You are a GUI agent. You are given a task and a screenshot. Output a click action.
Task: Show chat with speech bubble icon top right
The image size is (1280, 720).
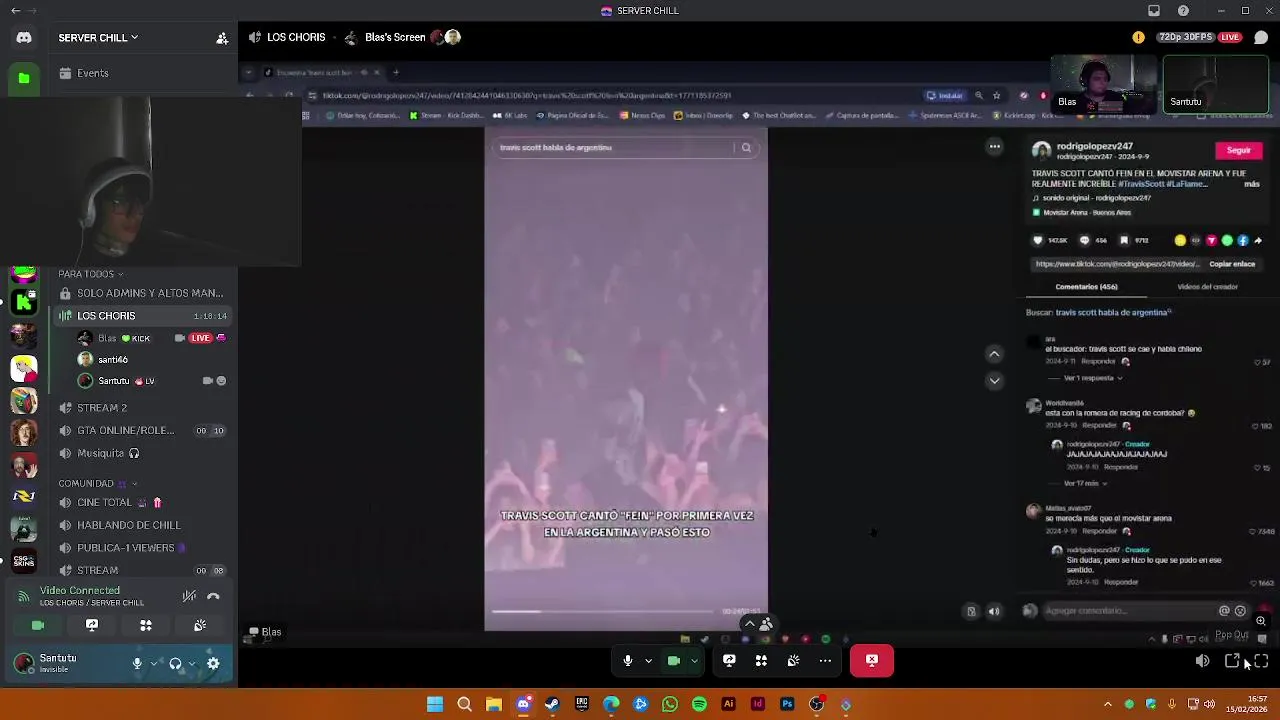click(1261, 37)
